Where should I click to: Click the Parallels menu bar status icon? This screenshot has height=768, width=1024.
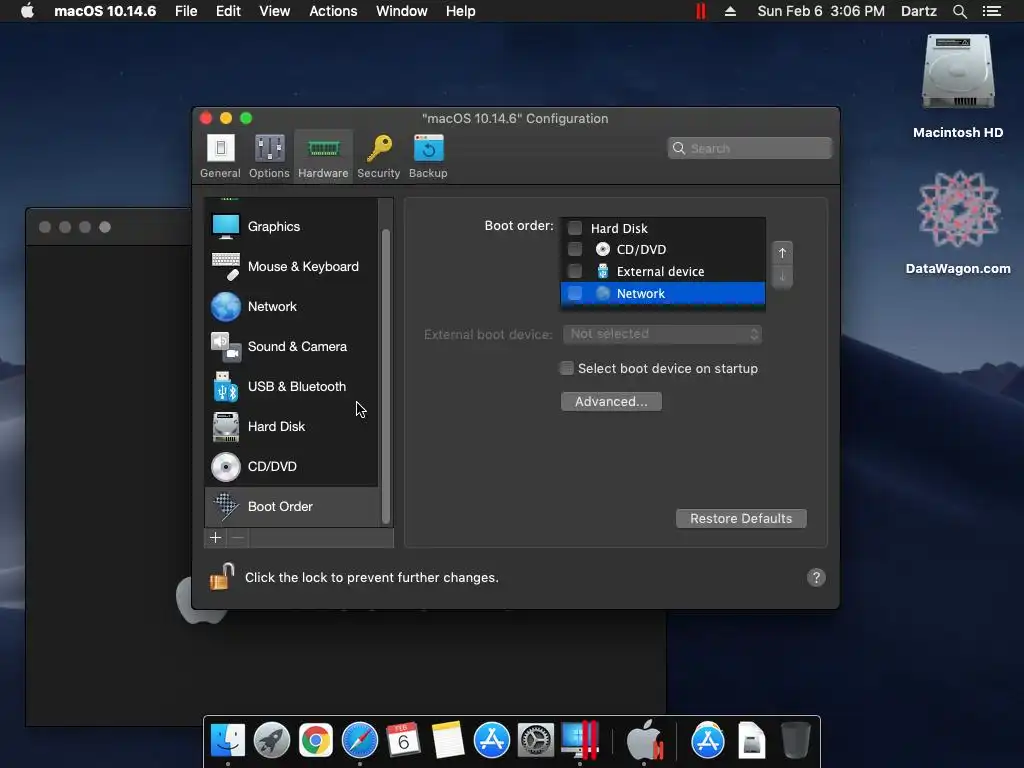point(701,11)
